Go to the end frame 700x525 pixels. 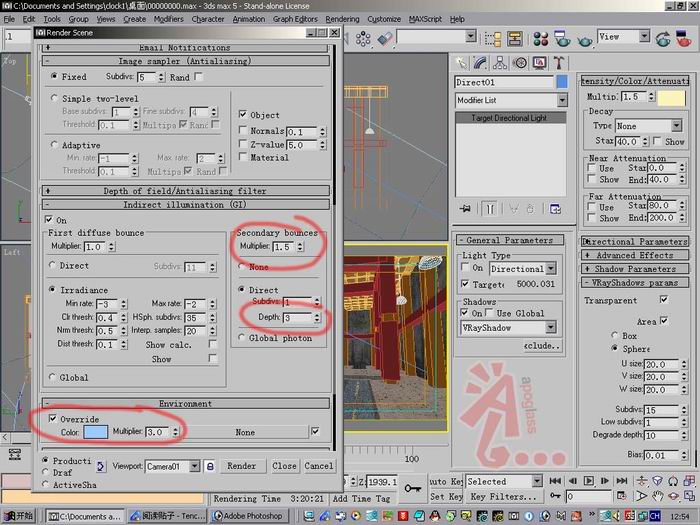pyautogui.click(x=622, y=481)
